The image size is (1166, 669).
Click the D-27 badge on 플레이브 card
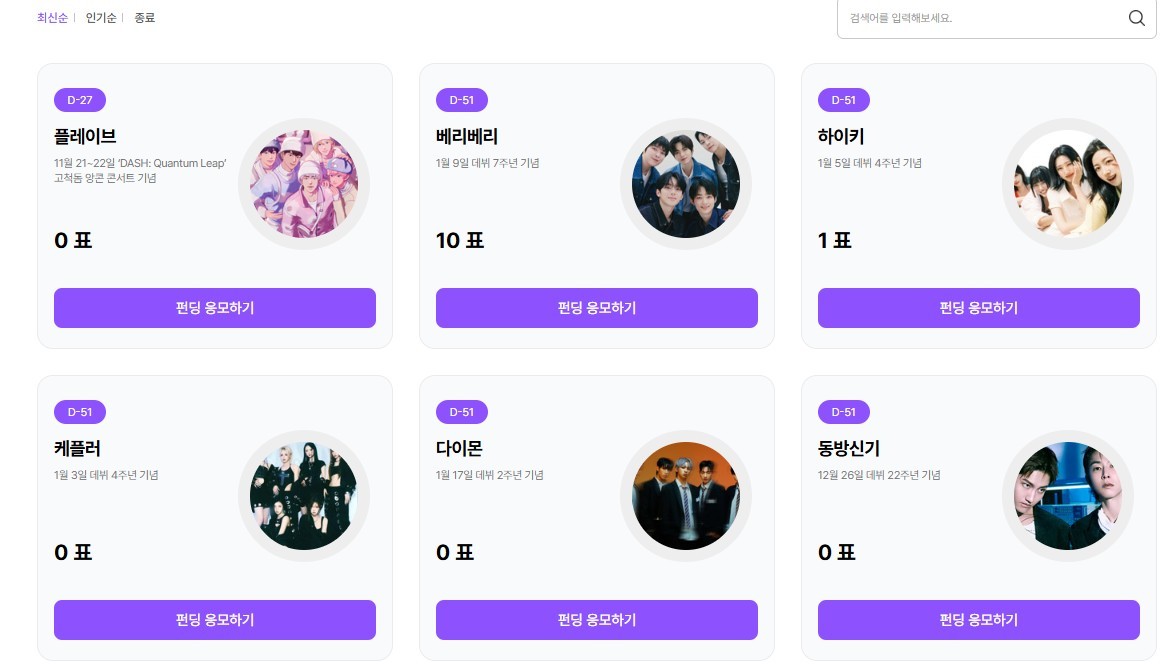(80, 100)
